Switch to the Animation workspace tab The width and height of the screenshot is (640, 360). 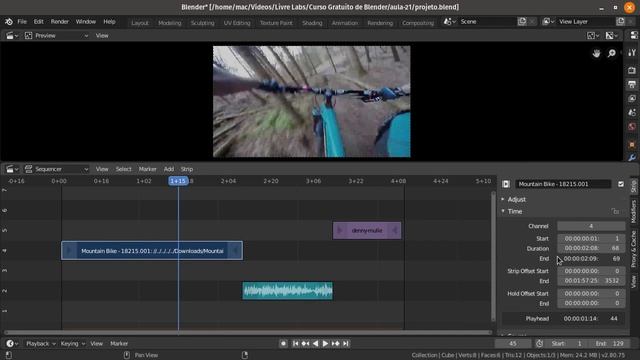344,23
